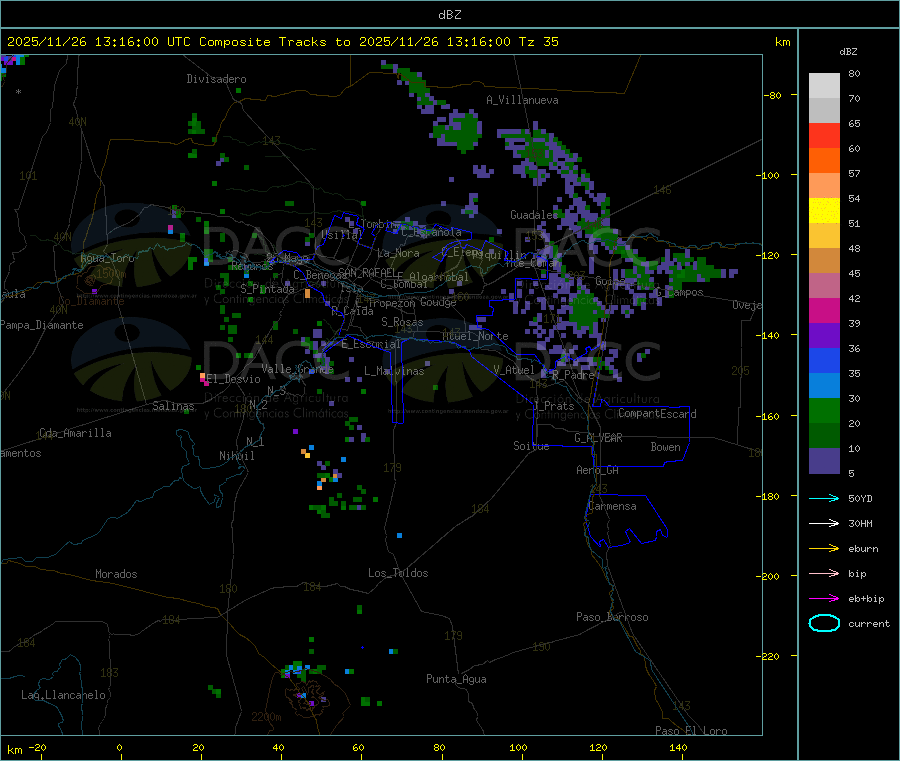Select the Lag_Llancanelo label on map
This screenshot has height=761, width=900.
pyautogui.click(x=64, y=694)
